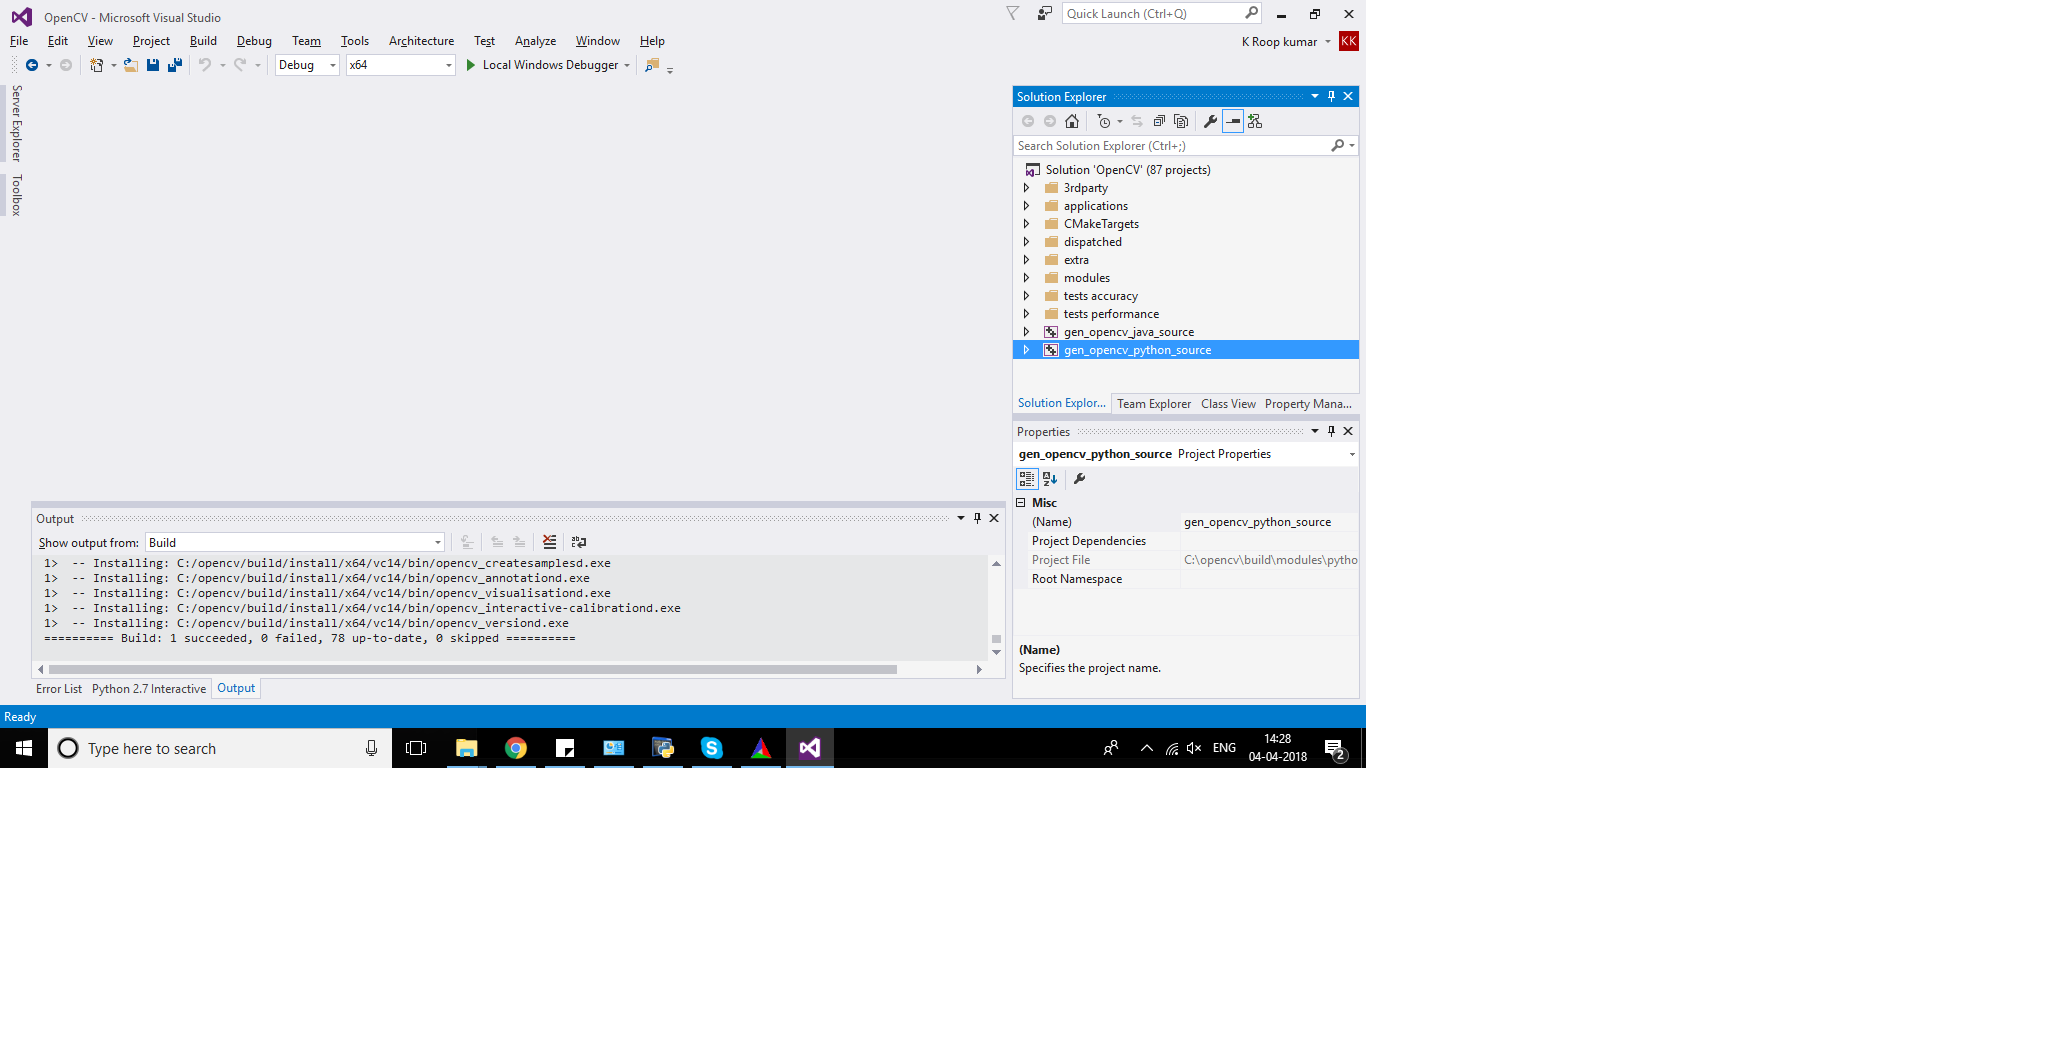Click the K Roop kumar account name
Viewport: 2066px width, 1038px height.
[1279, 42]
